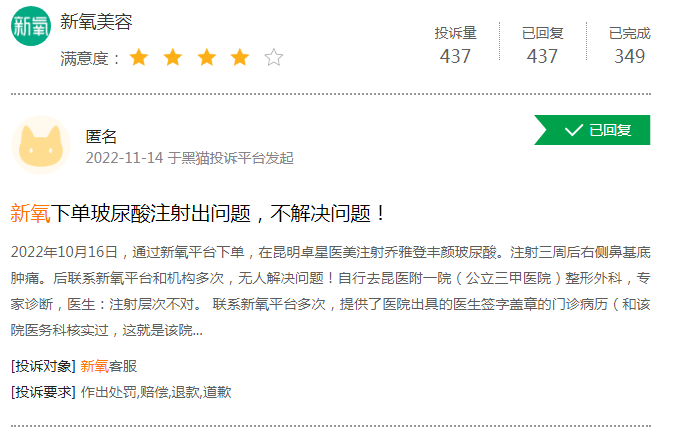Open the 新氧美容 merchant name
This screenshot has width=674, height=434.
(96, 21)
